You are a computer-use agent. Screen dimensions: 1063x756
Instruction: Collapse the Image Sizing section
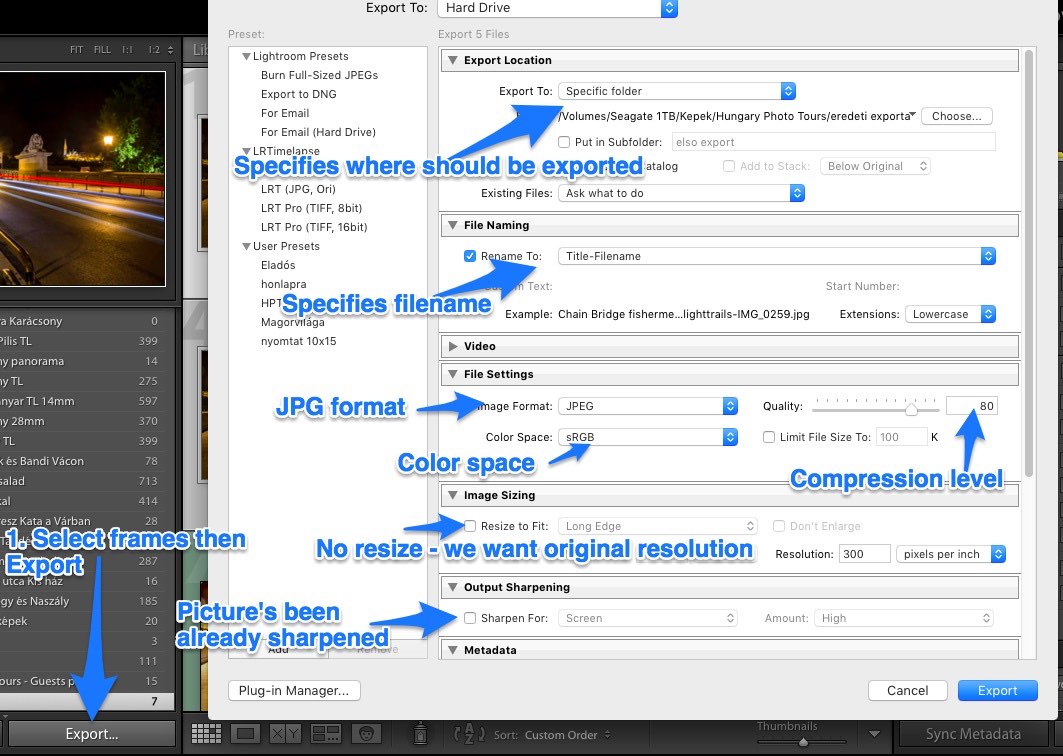click(453, 495)
